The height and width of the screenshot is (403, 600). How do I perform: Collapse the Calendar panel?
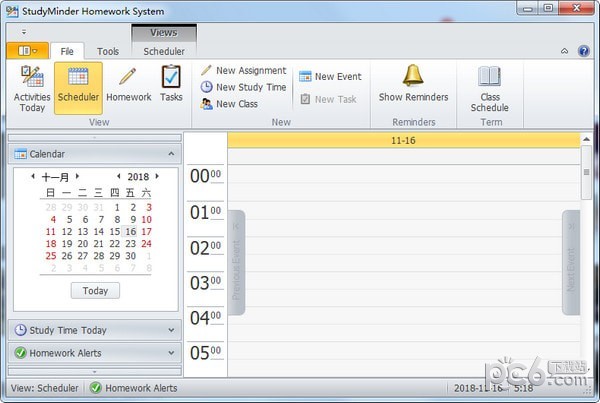171,154
